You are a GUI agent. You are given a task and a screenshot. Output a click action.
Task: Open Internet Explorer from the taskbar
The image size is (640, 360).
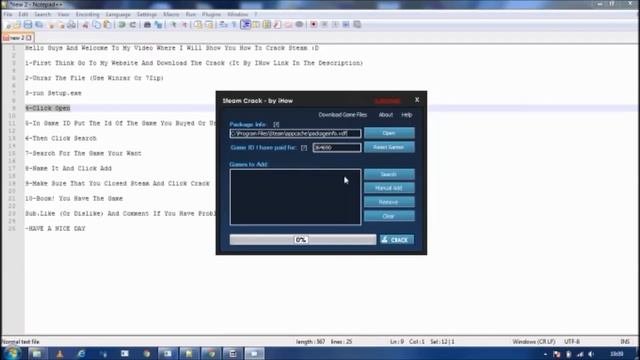(x=81, y=354)
